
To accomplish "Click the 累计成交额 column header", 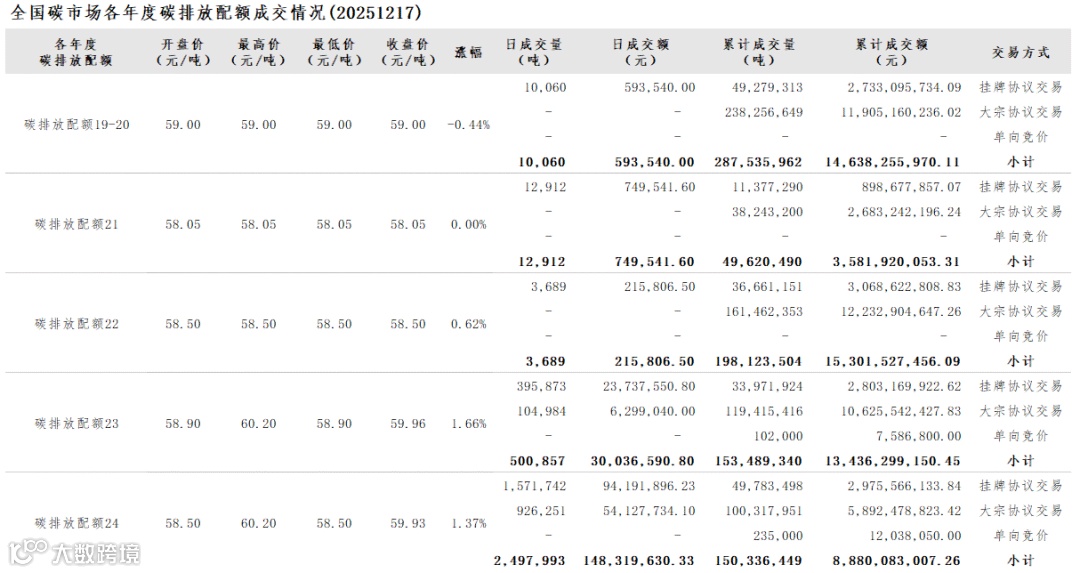I will click(x=891, y=52).
